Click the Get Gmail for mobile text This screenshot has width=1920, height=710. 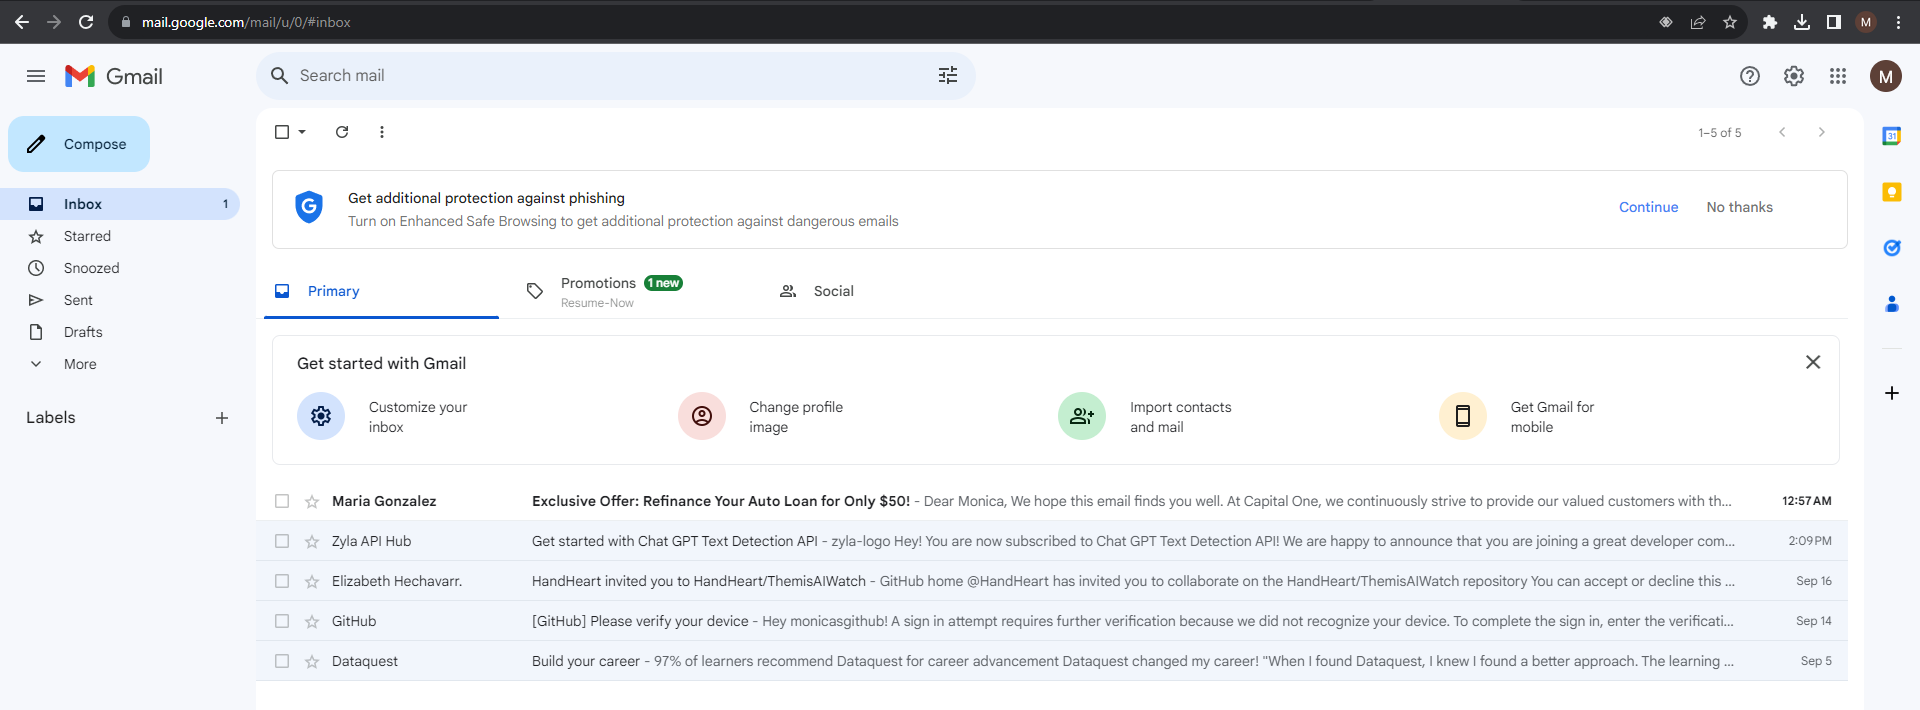[1552, 417]
